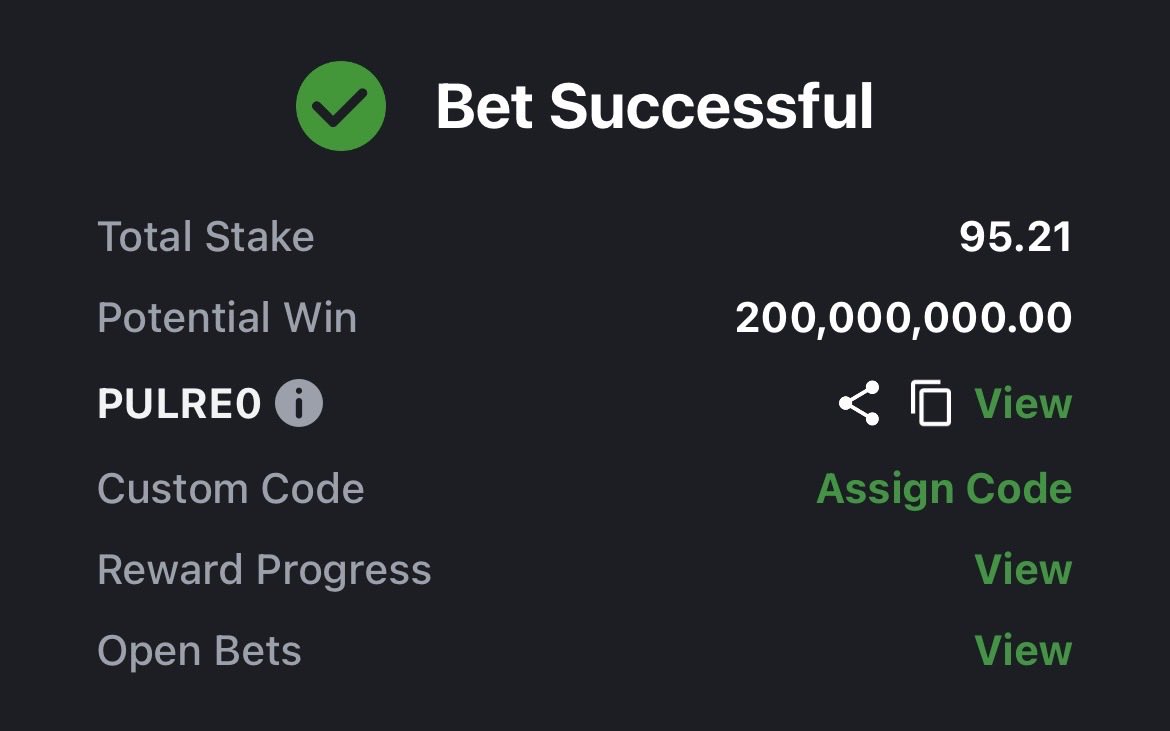Open View beside Open Bets
Viewport: 1170px width, 731px height.
(1023, 651)
